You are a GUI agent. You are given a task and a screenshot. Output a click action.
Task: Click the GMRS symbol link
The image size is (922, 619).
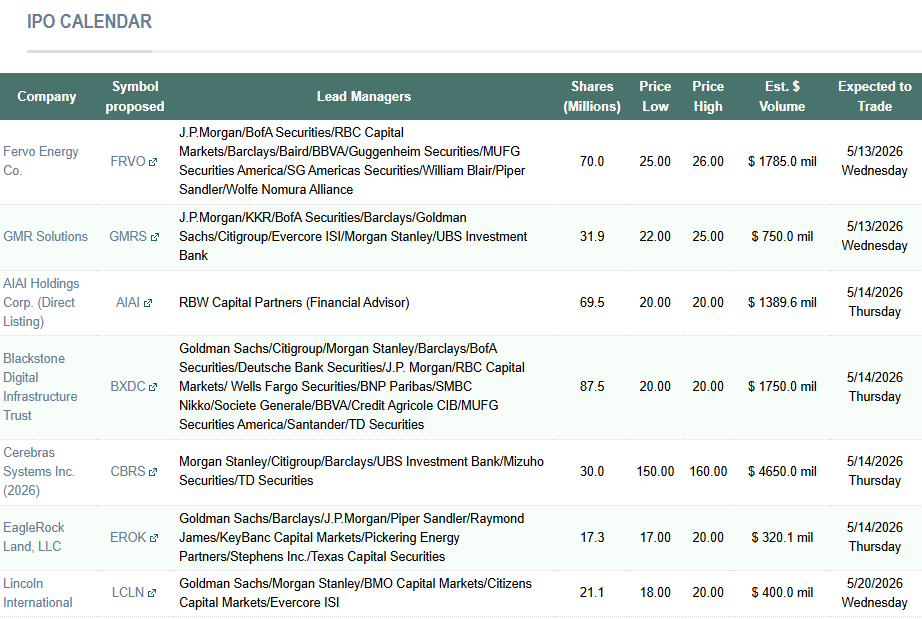(x=128, y=236)
